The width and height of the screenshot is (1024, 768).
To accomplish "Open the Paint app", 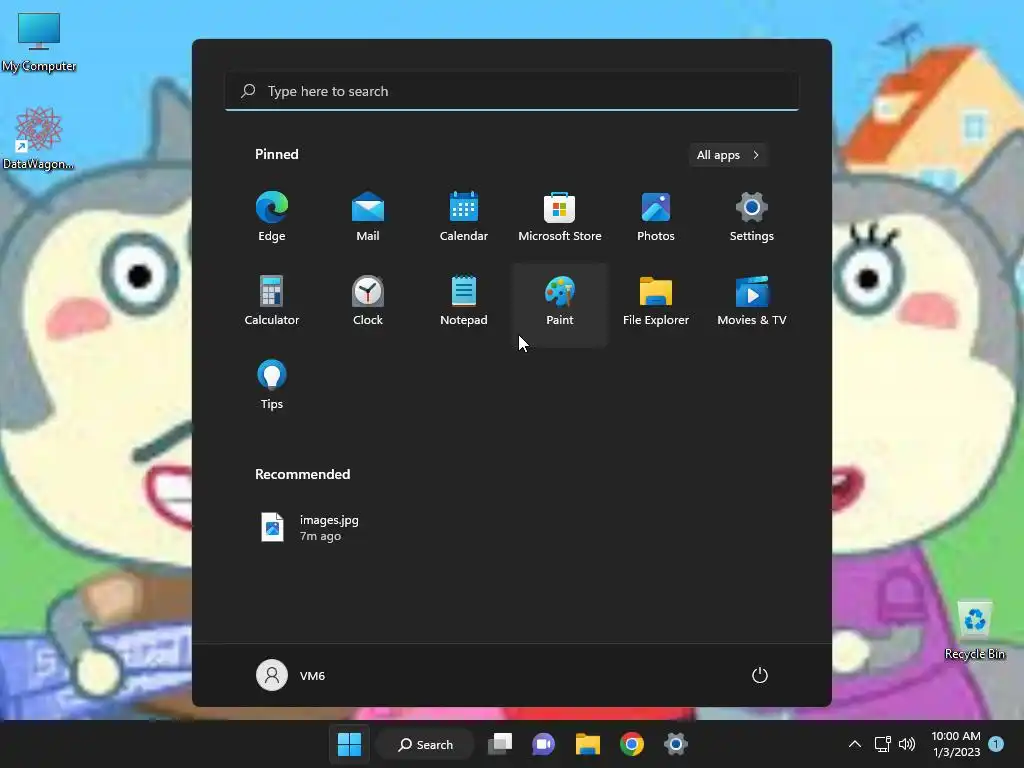I will tap(560, 304).
